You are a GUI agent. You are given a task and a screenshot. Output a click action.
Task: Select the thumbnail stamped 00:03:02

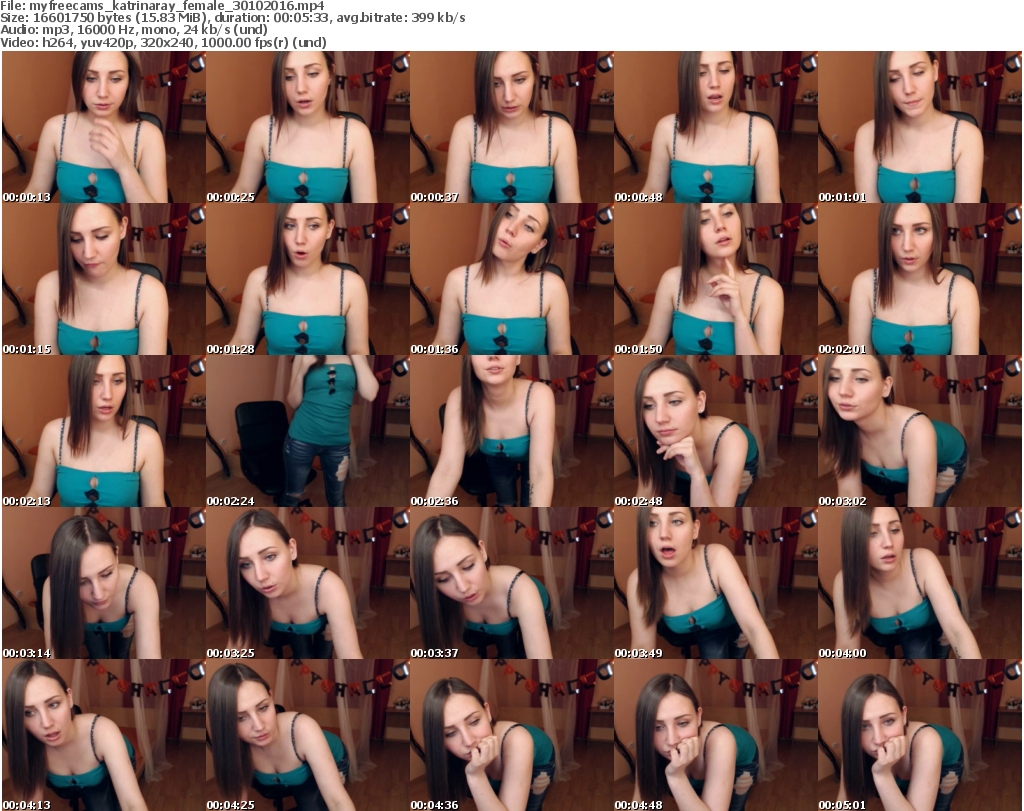pos(920,432)
